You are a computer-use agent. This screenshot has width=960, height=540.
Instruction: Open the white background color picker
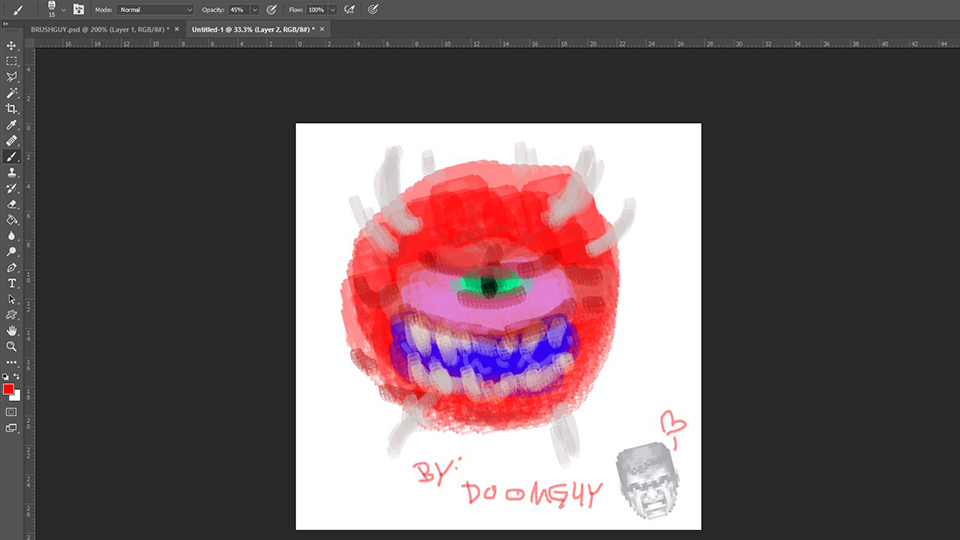pyautogui.click(x=17, y=397)
